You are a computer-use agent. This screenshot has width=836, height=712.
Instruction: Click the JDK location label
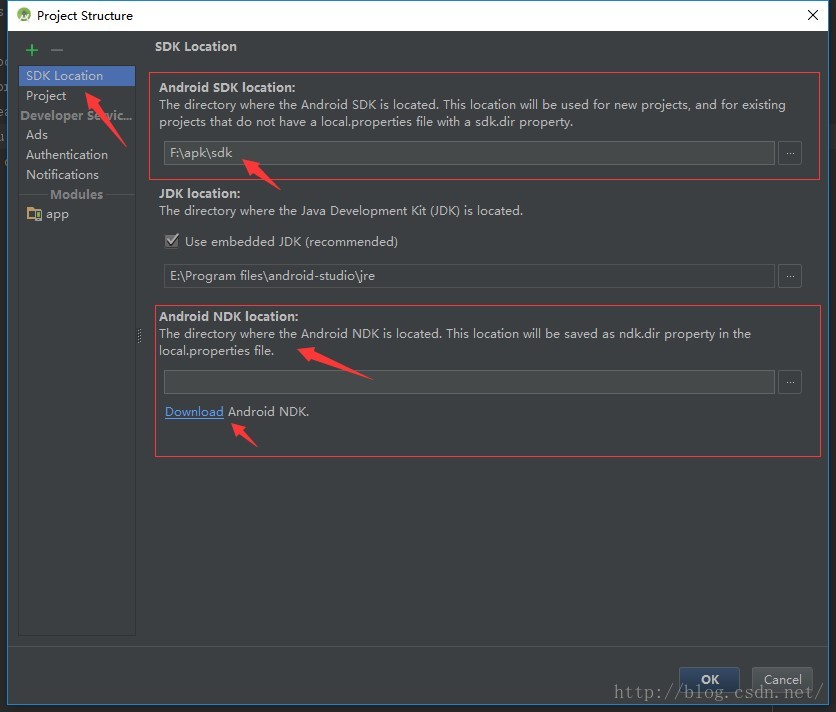click(199, 193)
